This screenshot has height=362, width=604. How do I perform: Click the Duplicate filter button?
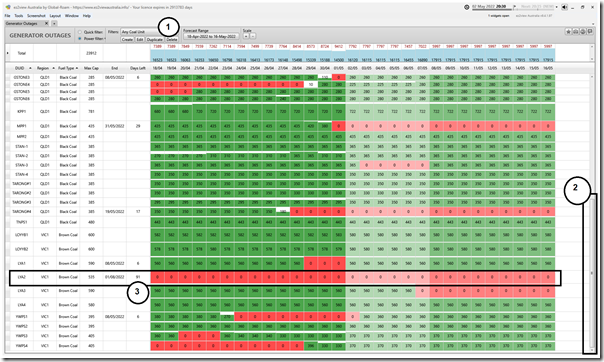(154, 40)
